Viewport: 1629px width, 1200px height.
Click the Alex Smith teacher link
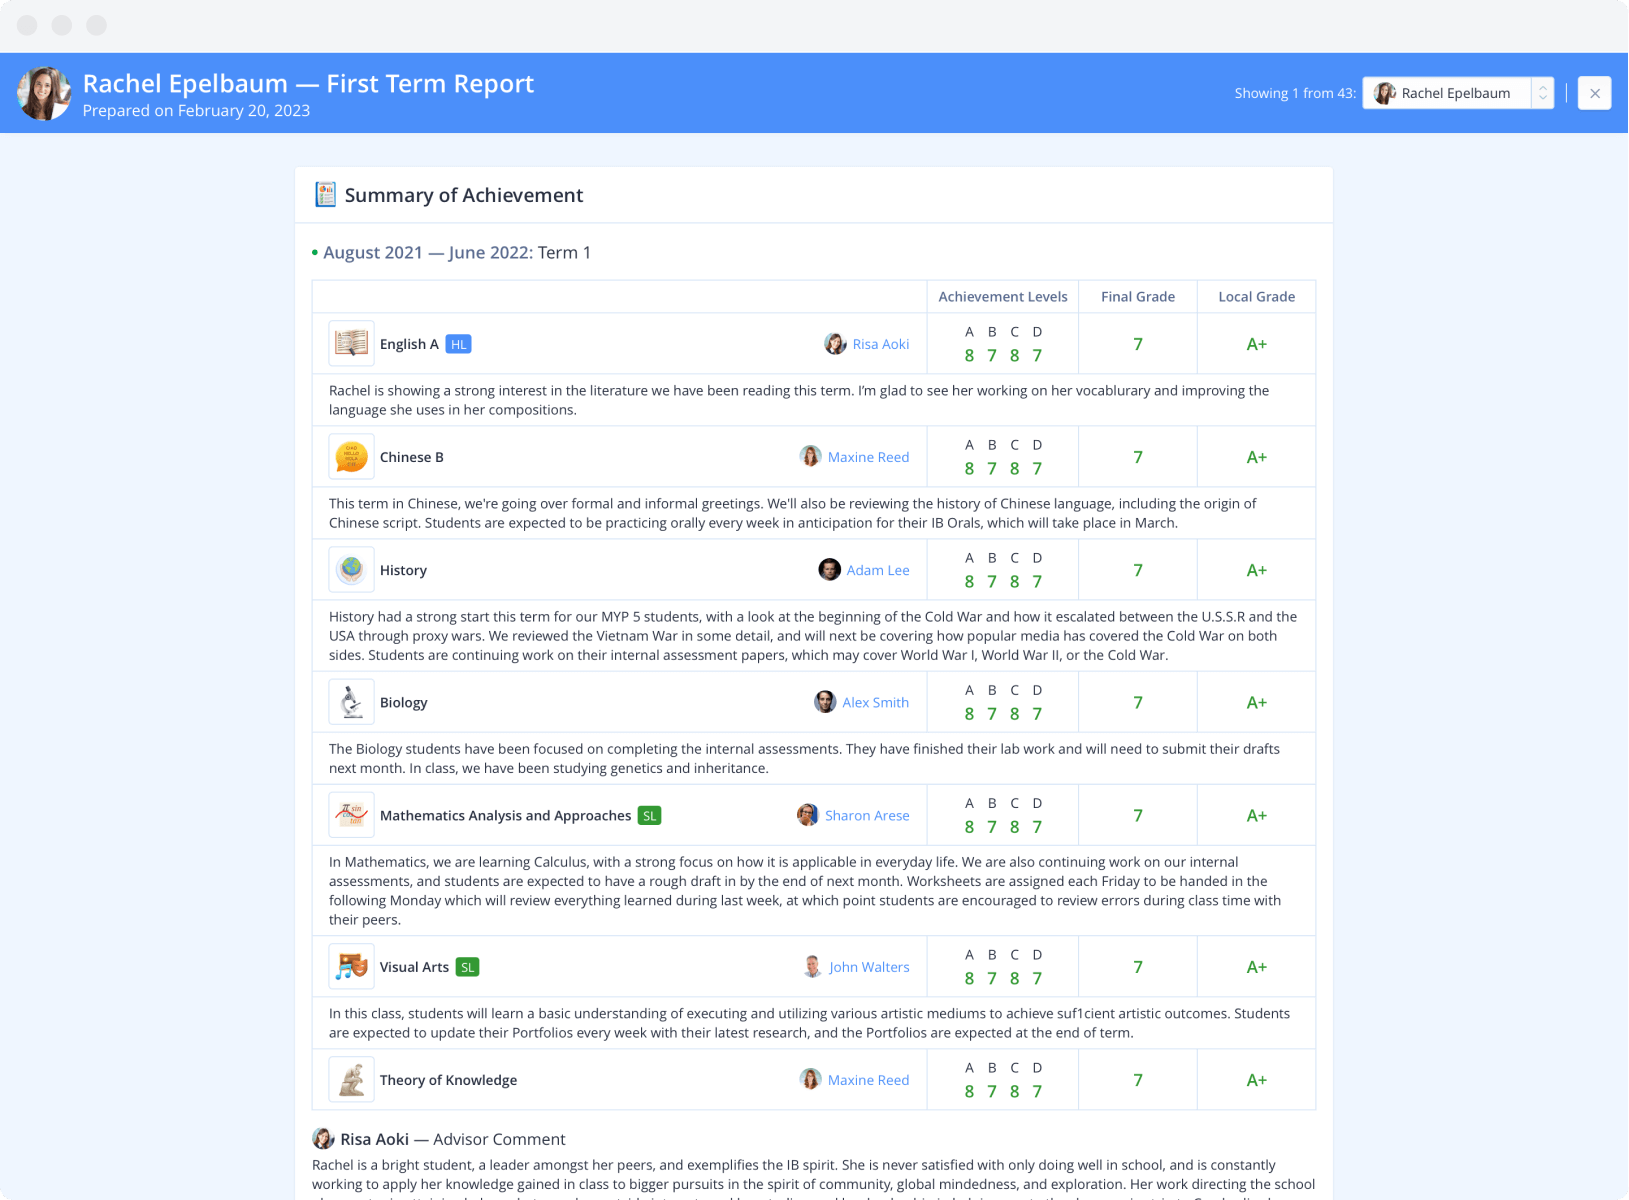click(875, 703)
